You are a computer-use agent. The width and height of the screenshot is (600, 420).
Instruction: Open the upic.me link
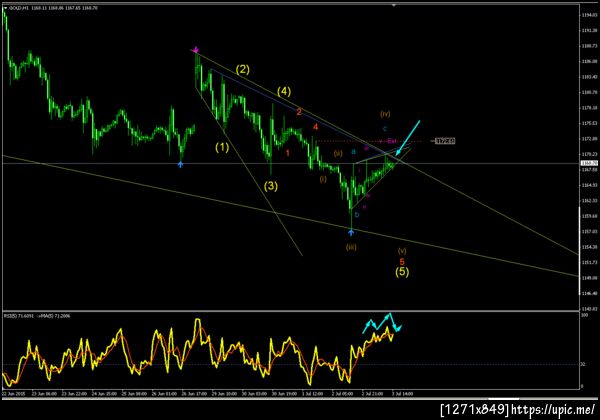[554, 410]
